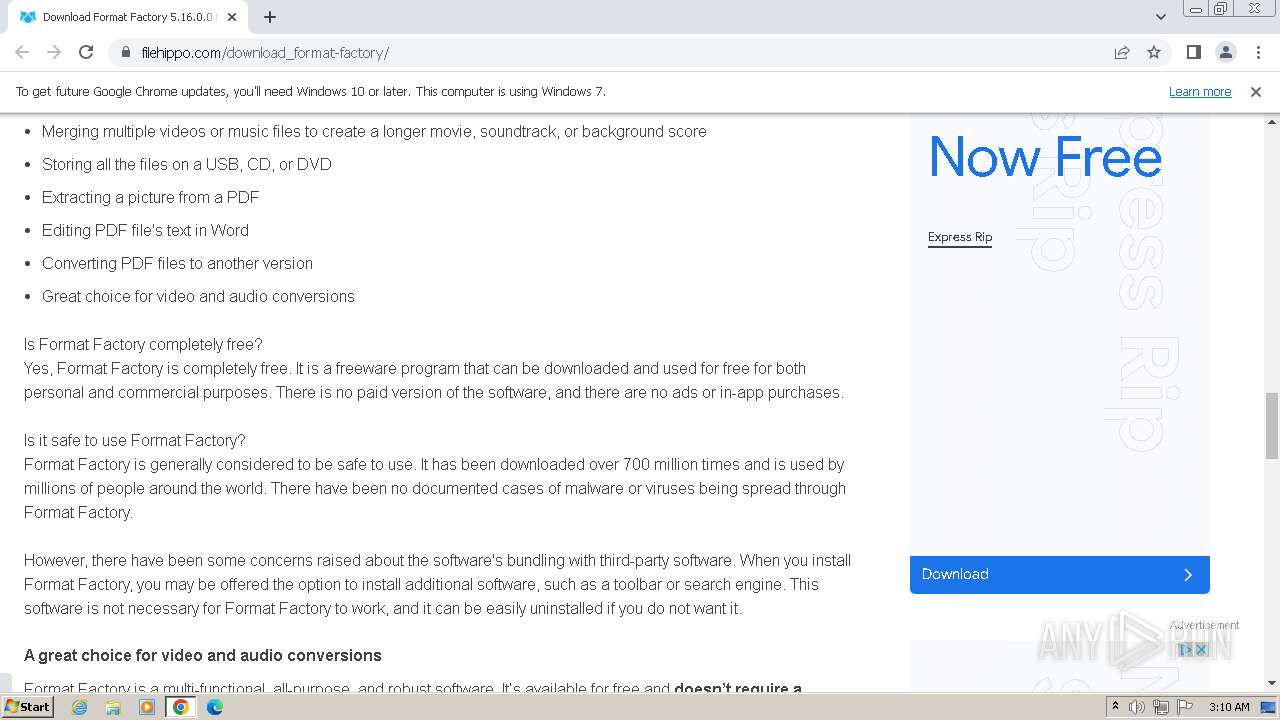Viewport: 1280px width, 720px height.
Task: Go forward to the next page
Action: [x=54, y=52]
